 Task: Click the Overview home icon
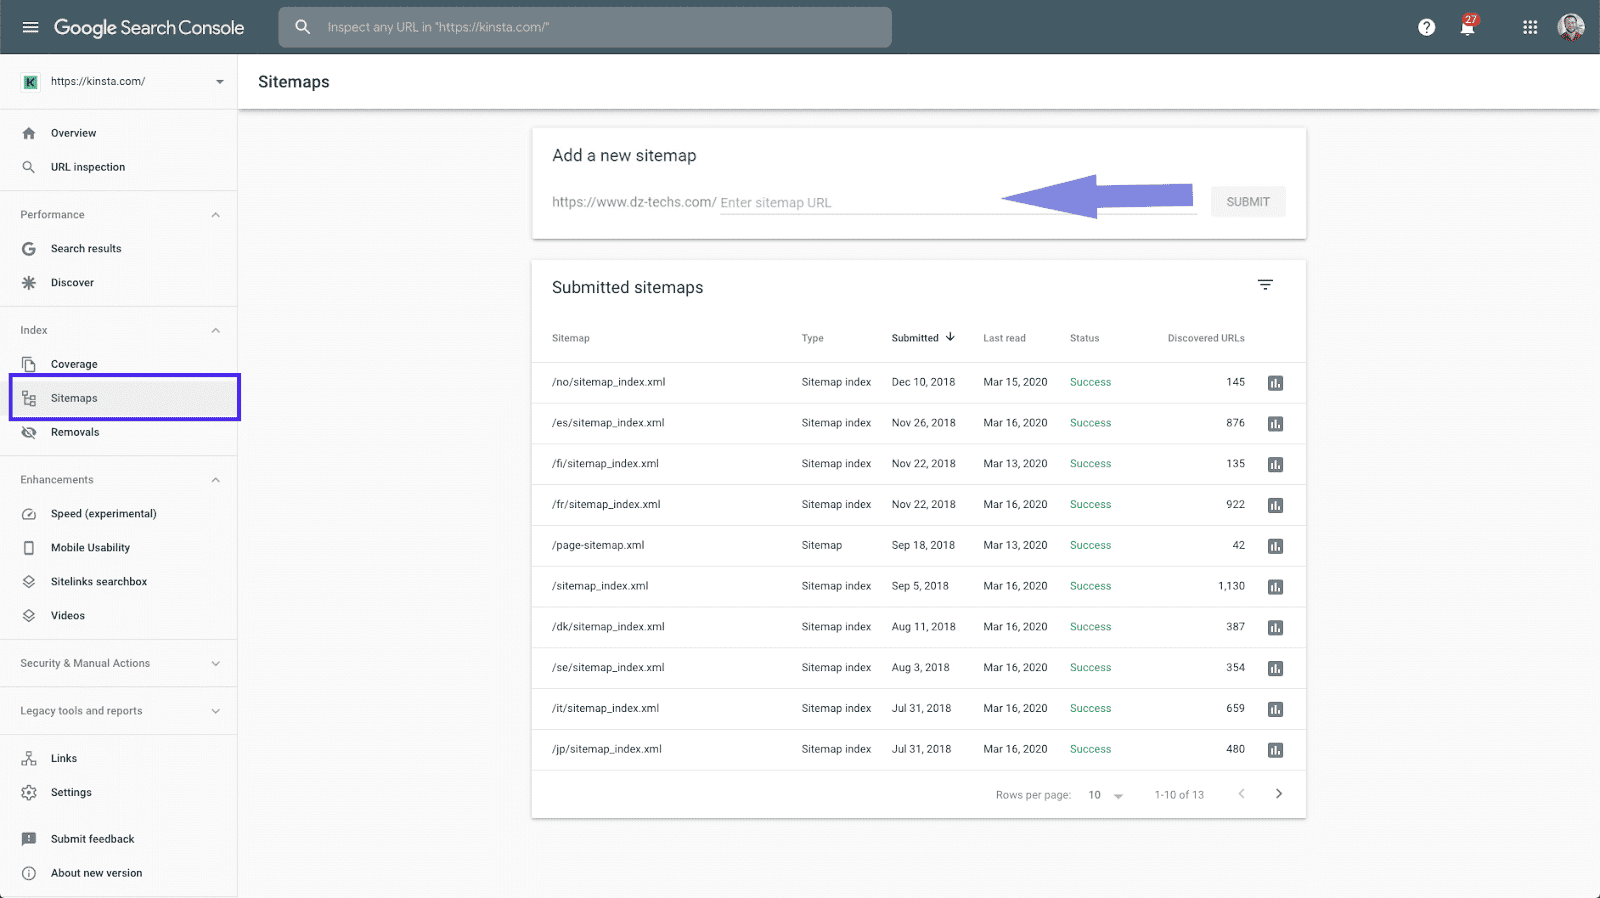click(x=29, y=133)
